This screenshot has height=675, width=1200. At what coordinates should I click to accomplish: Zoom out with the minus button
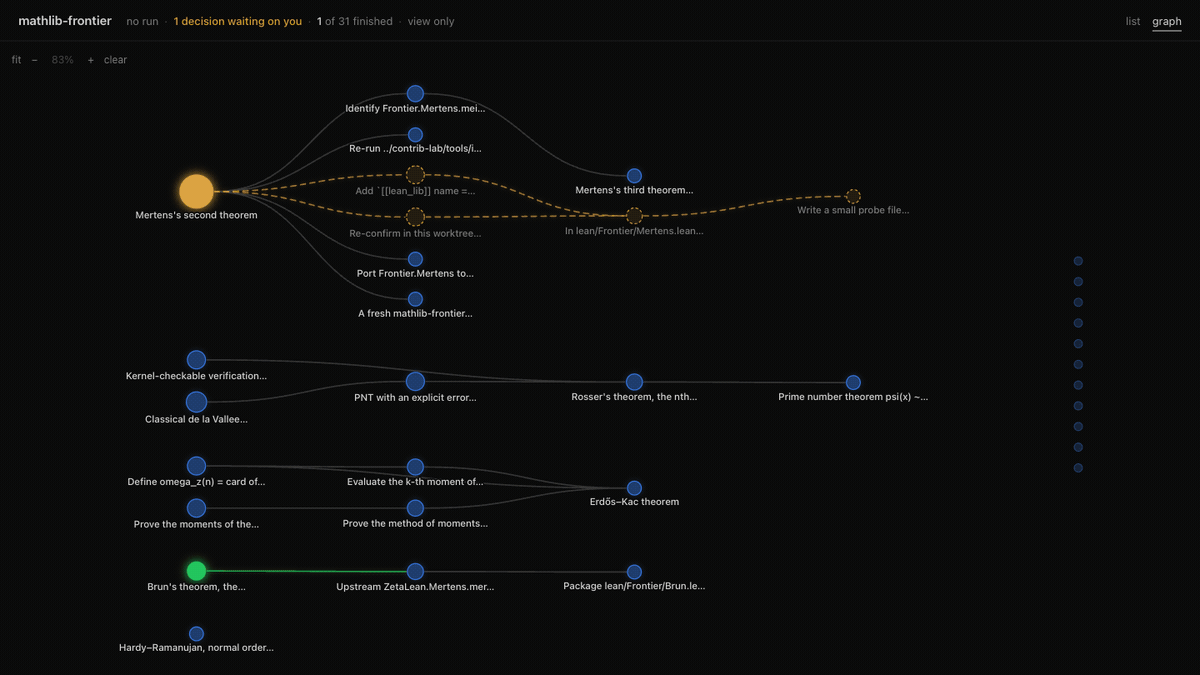tap(34, 60)
